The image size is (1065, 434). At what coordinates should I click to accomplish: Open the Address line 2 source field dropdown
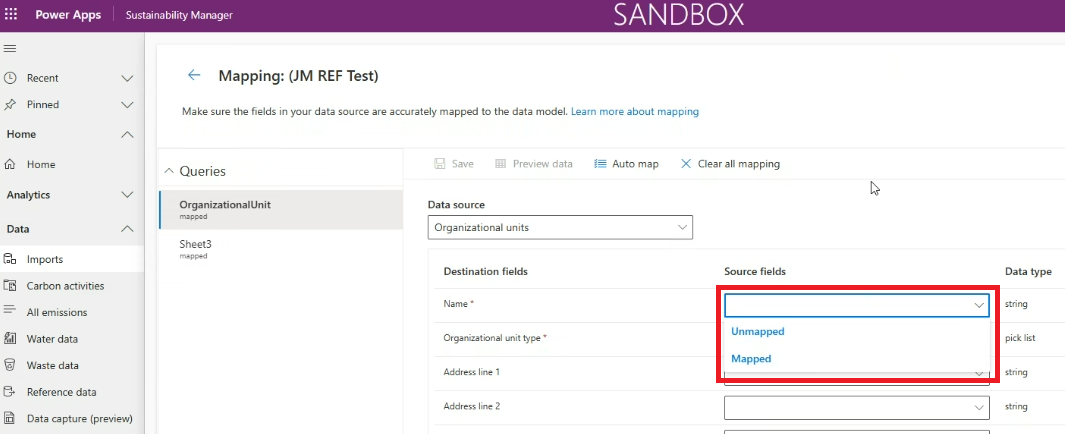[x=856, y=408]
